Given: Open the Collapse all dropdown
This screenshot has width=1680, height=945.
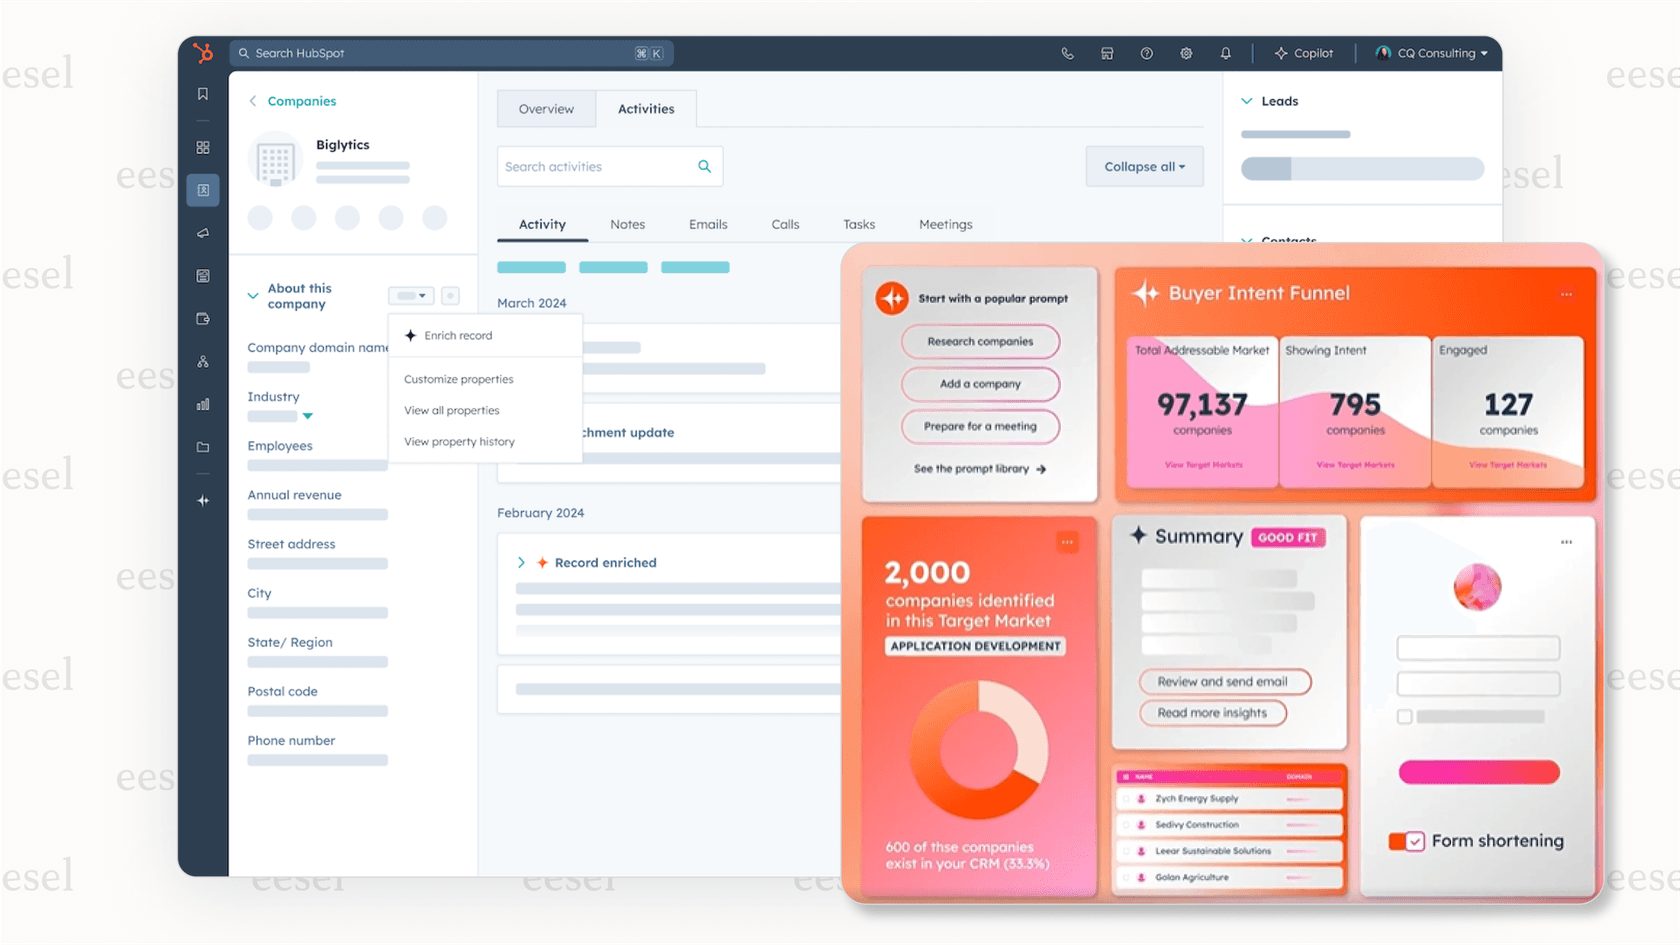Looking at the screenshot, I should tap(1144, 166).
